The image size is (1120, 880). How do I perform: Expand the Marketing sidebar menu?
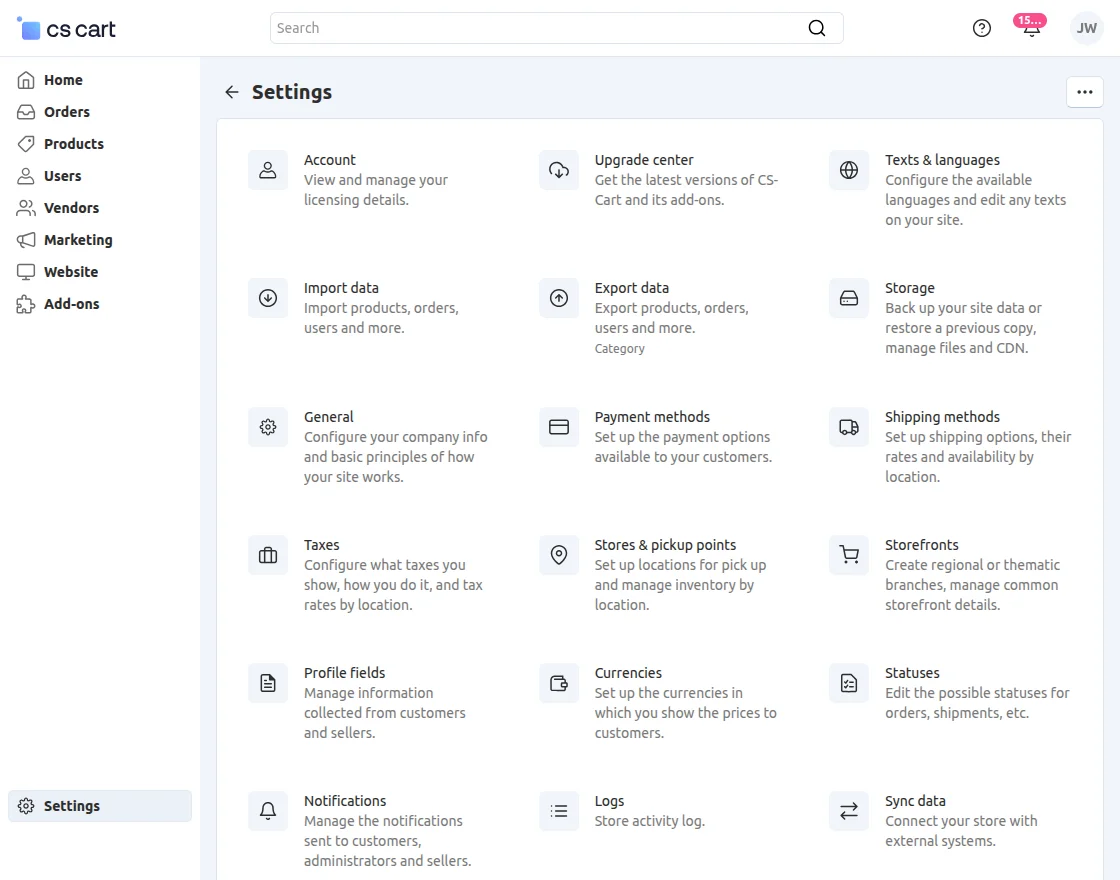point(78,240)
